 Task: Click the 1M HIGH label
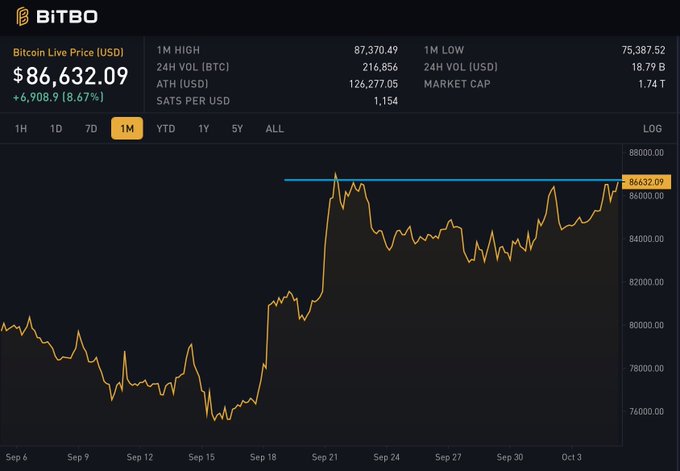tap(178, 50)
